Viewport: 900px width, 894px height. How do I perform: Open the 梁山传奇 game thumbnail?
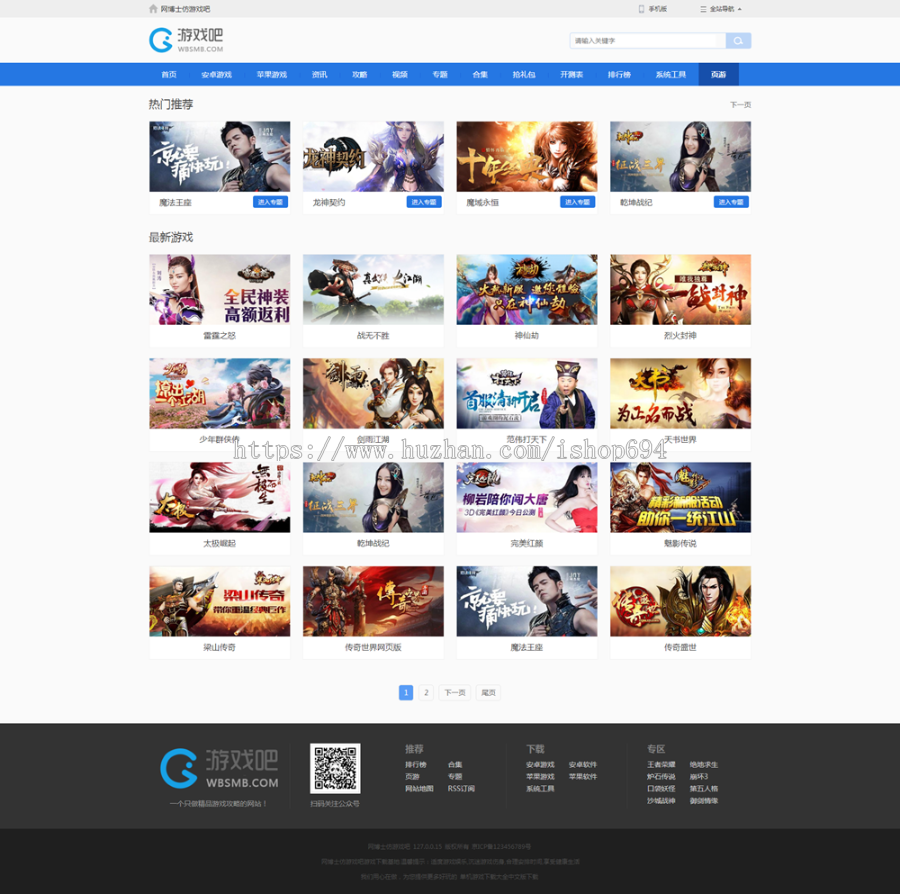220,601
